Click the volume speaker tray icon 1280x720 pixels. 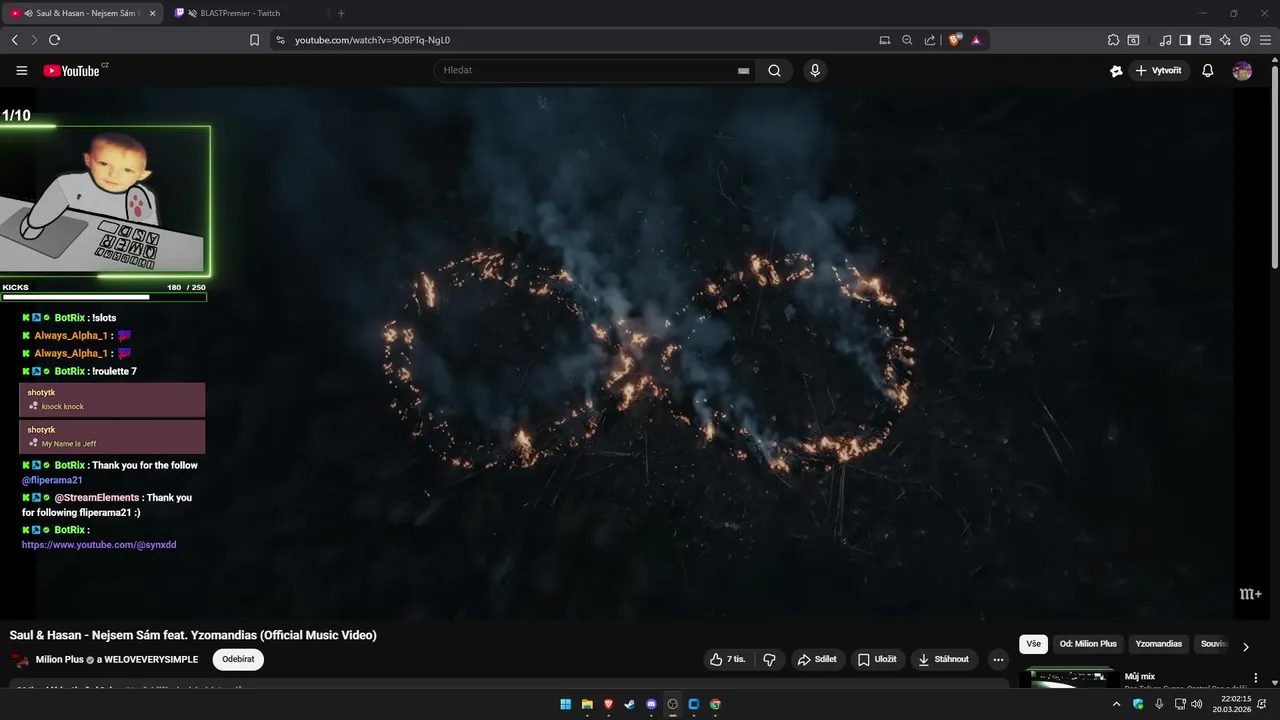(x=1197, y=704)
